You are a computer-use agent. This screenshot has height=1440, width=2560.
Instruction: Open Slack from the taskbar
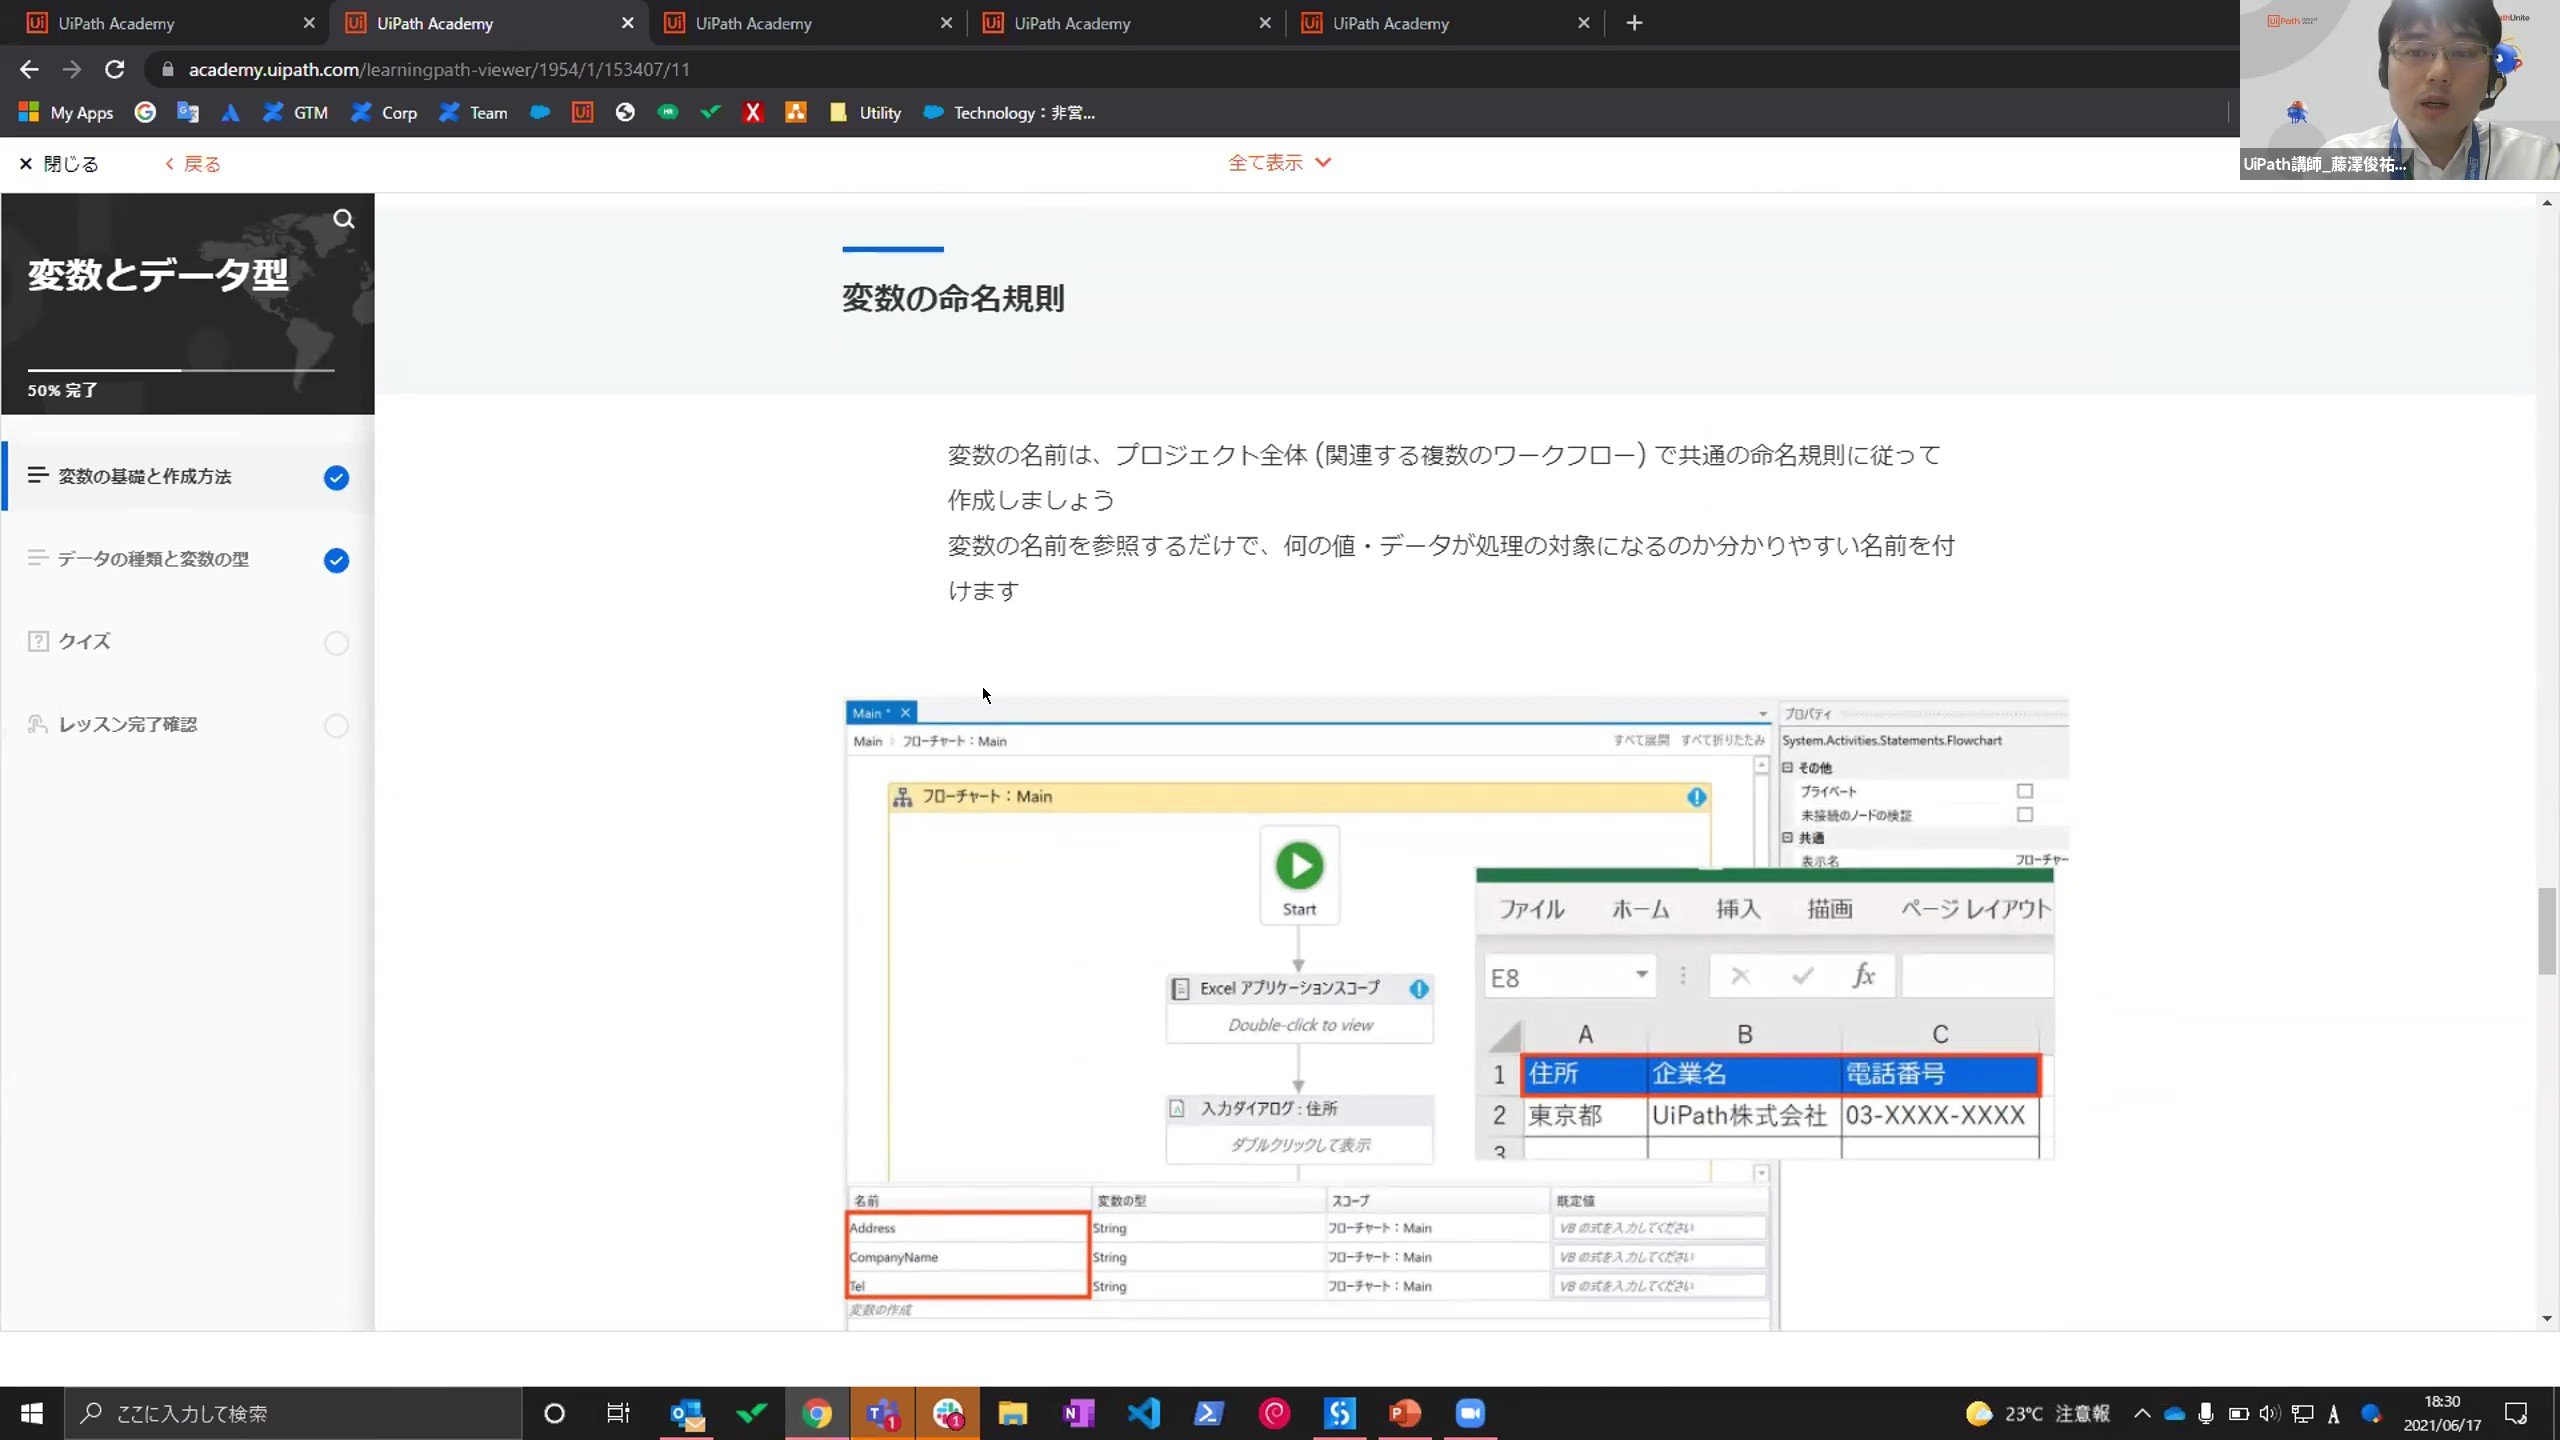pyautogui.click(x=948, y=1413)
